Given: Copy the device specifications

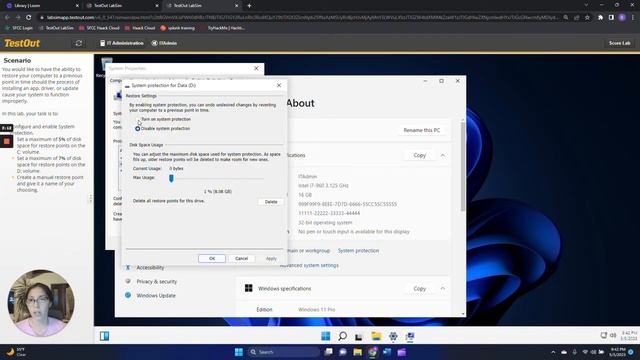Looking at the screenshot, I should (420, 156).
